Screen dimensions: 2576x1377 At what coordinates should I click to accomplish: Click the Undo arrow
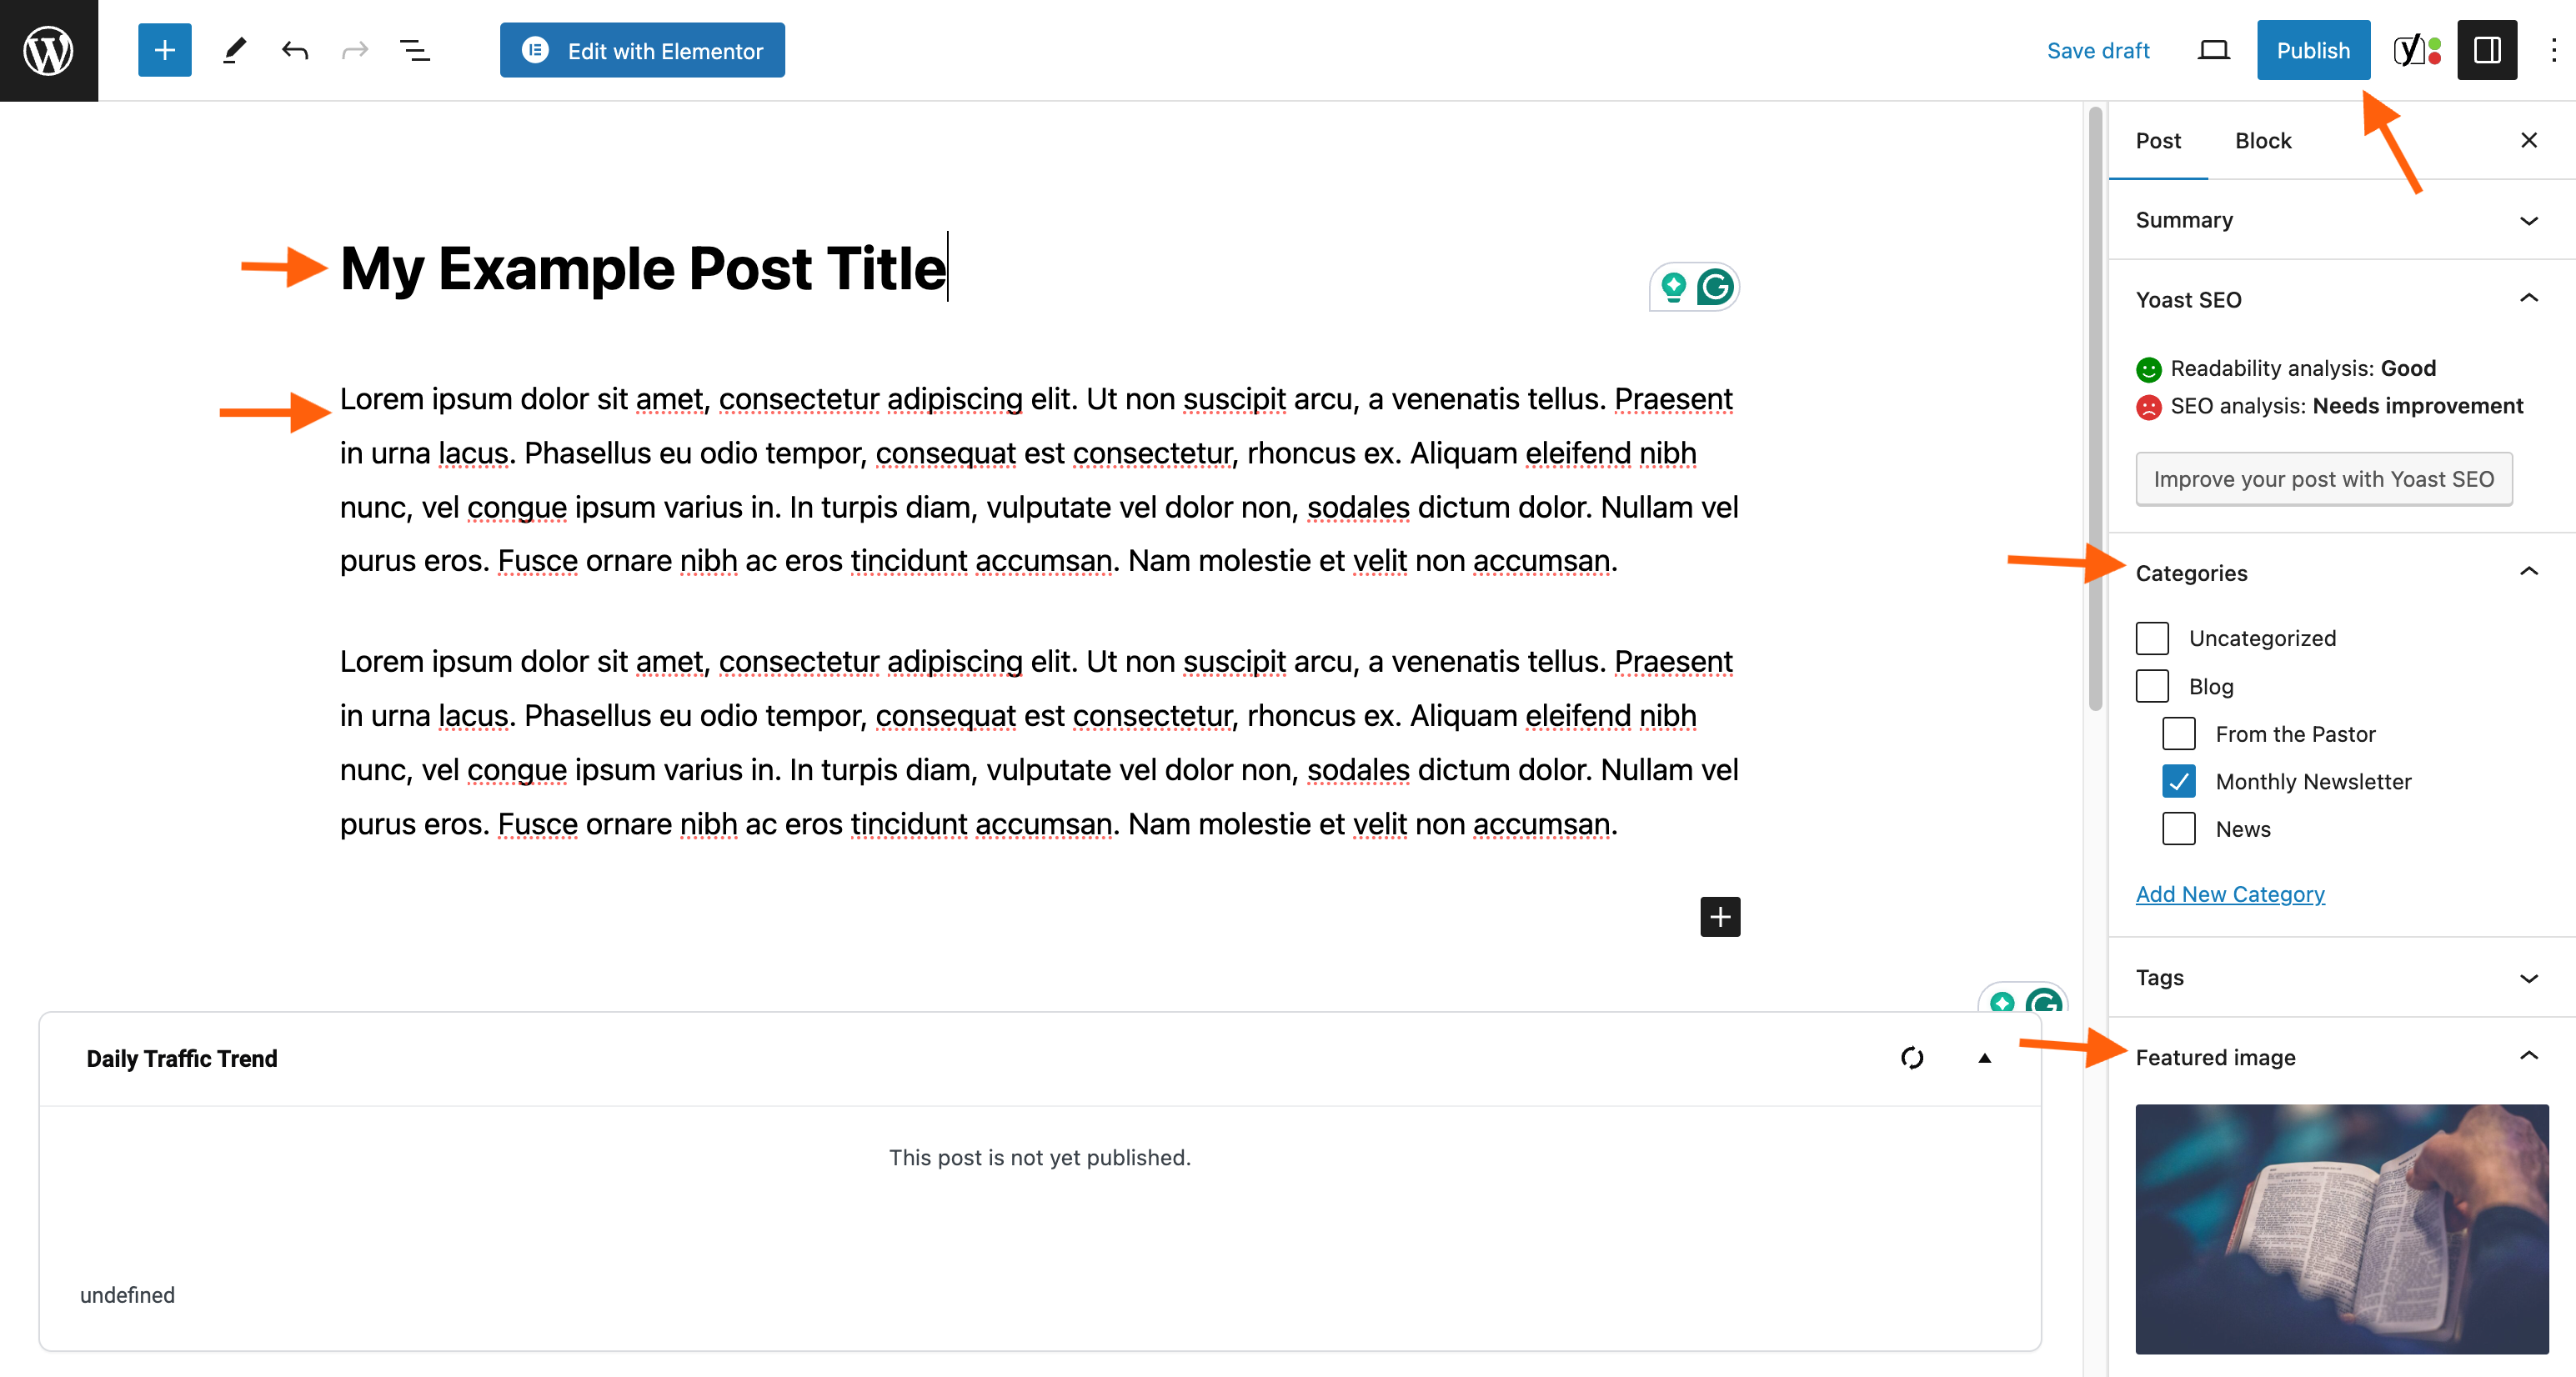295,50
